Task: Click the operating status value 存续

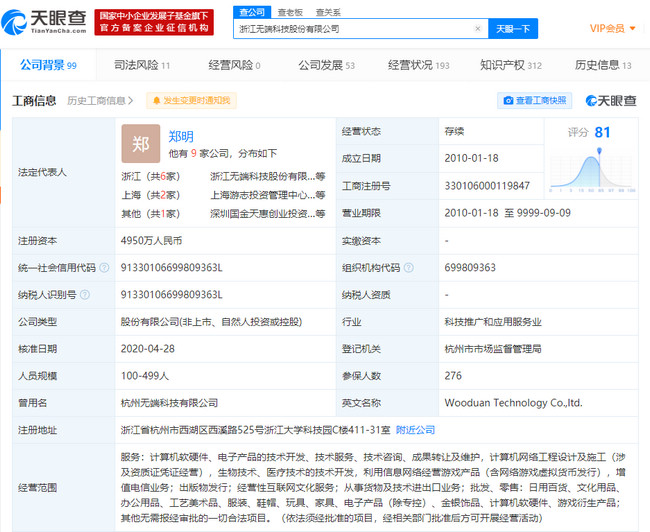Action: click(x=454, y=131)
